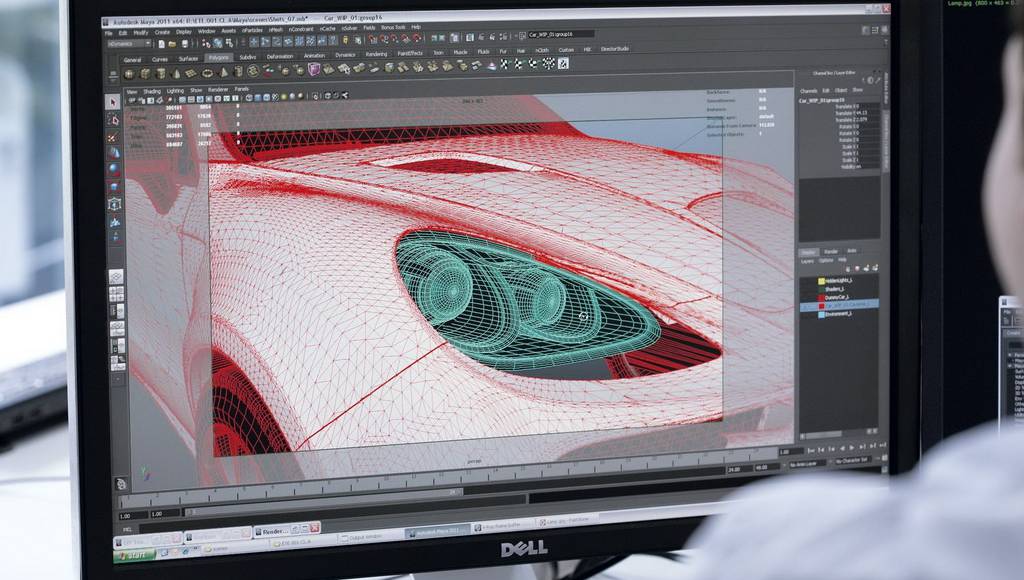Activate the Lasso tool in the toolbox
This screenshot has height=580, width=1024.
(113, 120)
